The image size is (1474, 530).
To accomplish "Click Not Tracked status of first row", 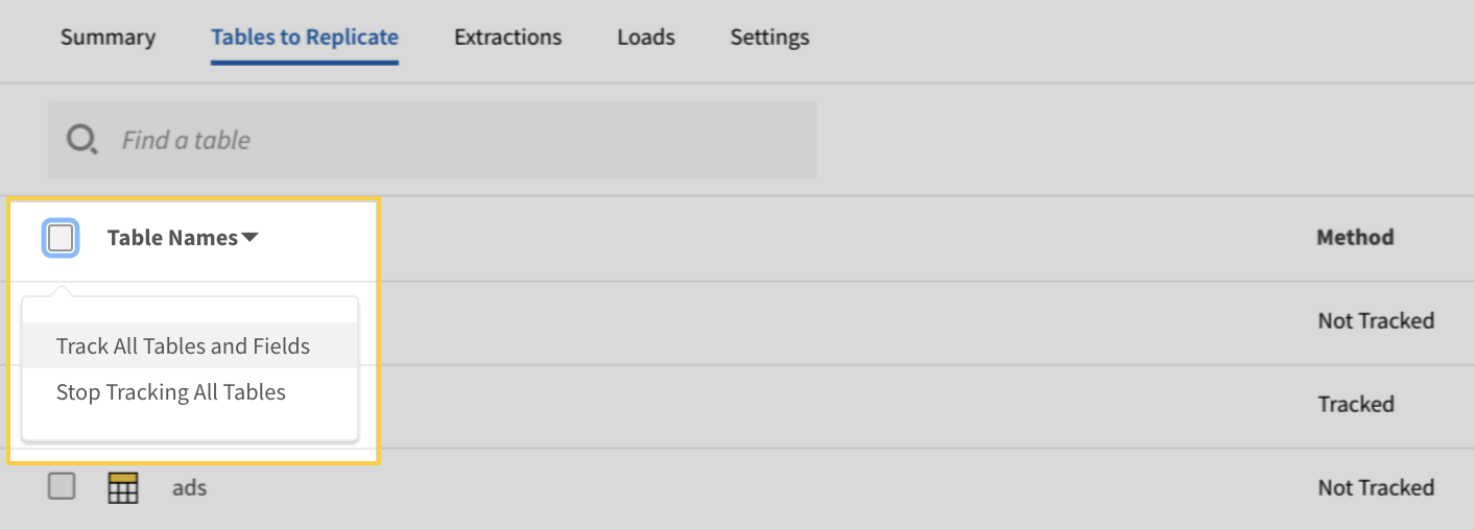I will pos(1376,321).
